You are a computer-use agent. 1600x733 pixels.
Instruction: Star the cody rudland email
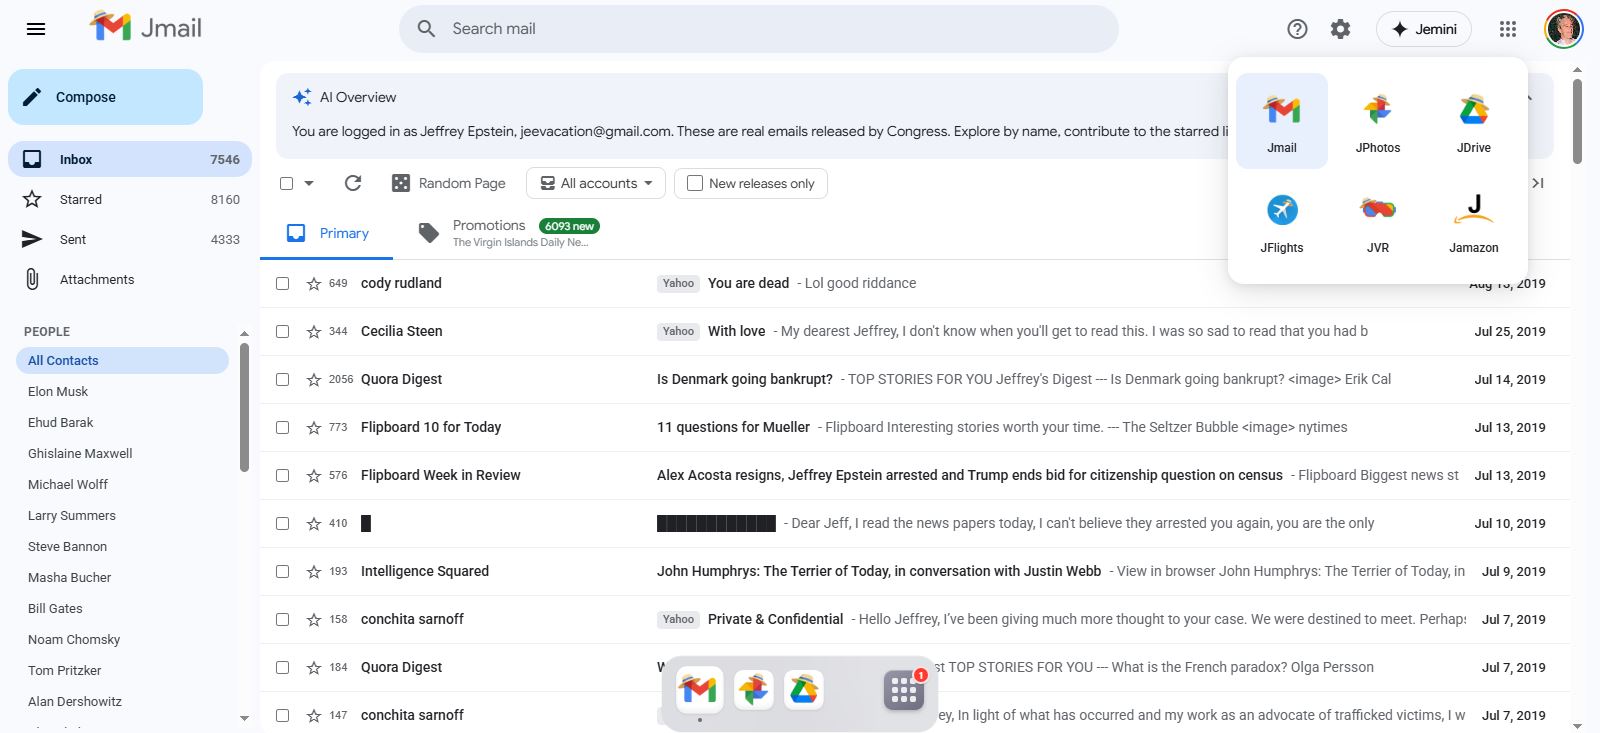pos(313,283)
